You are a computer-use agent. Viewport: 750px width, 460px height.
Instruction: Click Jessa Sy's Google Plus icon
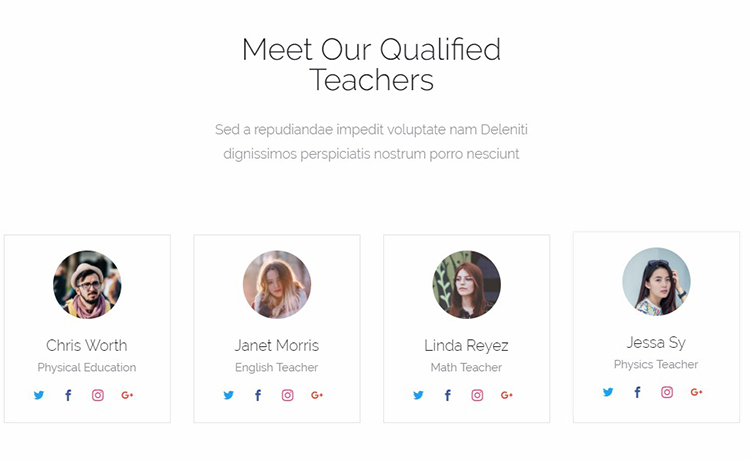point(696,392)
